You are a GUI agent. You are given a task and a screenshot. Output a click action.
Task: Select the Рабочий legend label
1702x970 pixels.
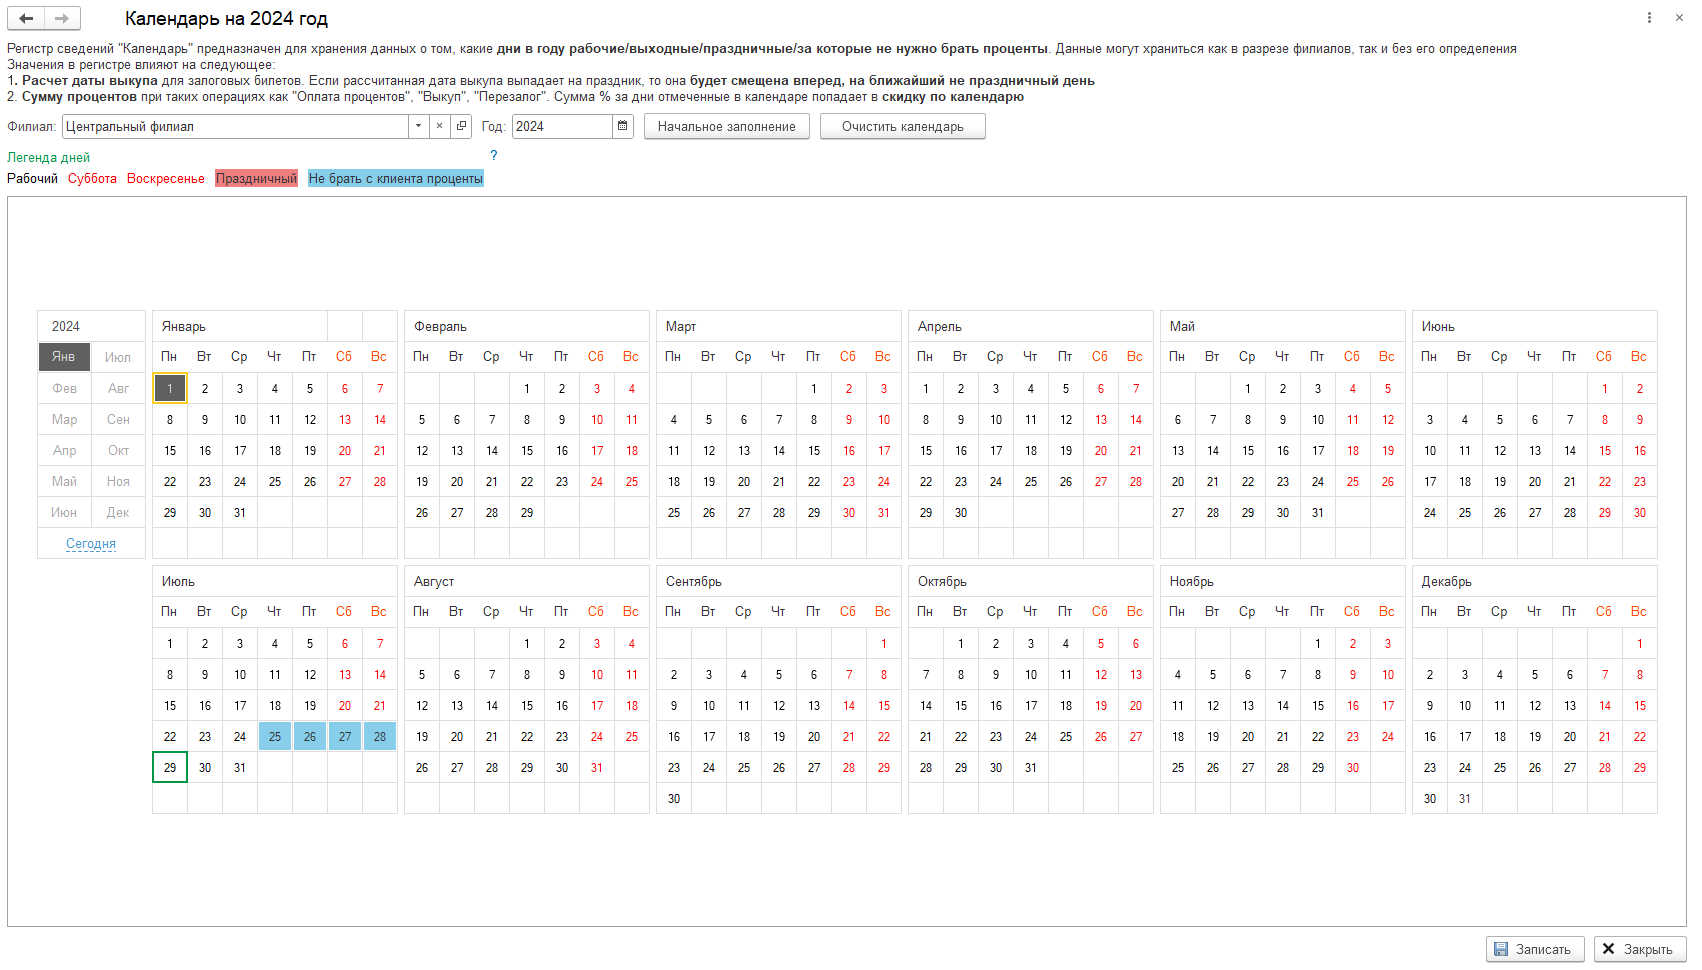pyautogui.click(x=33, y=179)
